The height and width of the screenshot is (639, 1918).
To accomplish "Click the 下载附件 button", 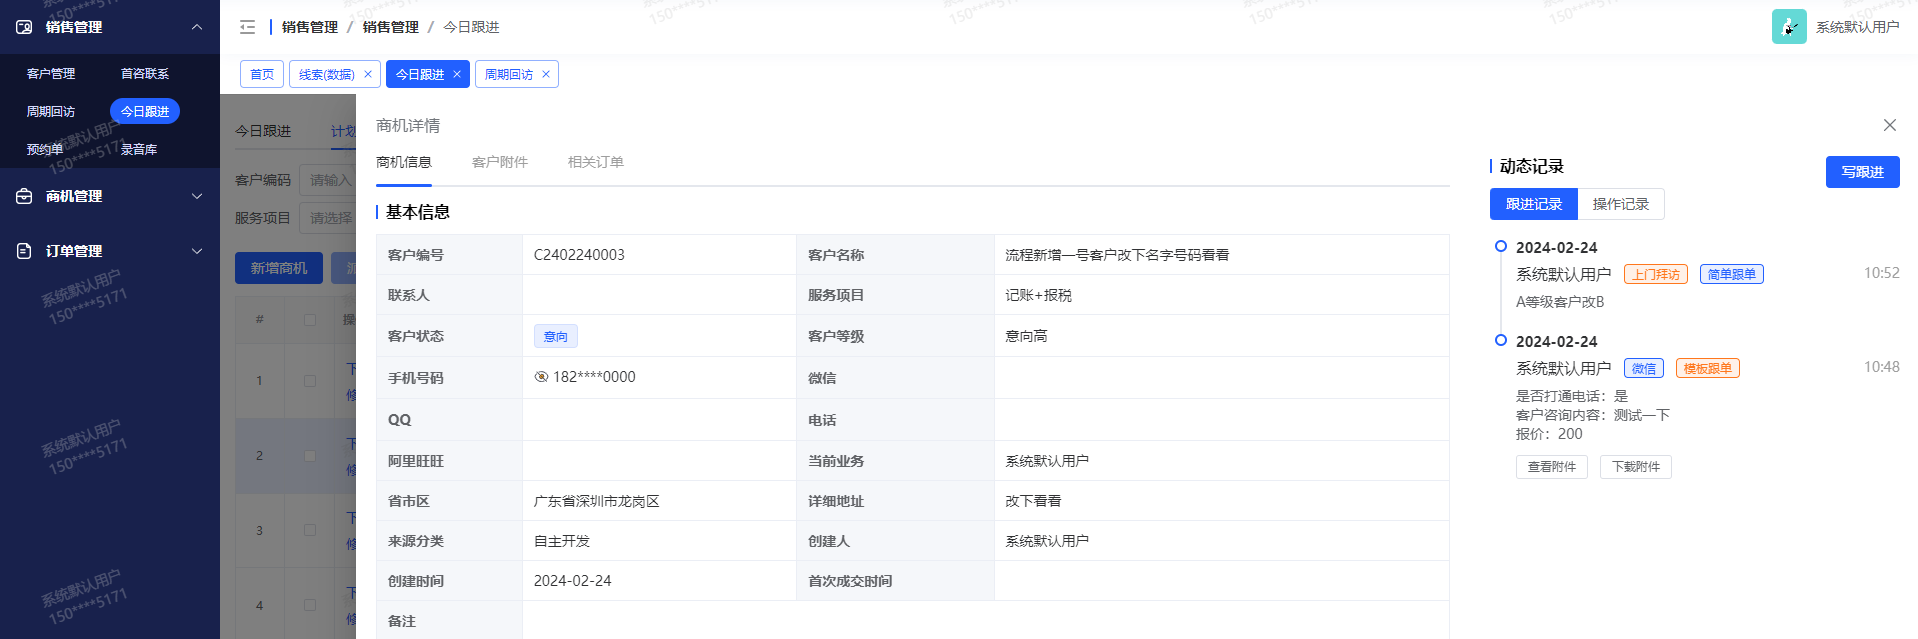I will 1635,467.
